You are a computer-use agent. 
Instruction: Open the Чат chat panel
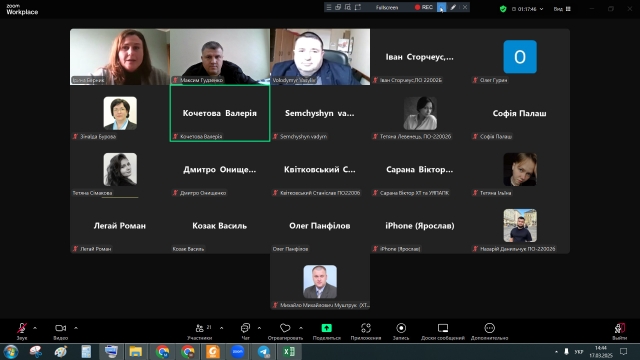pyautogui.click(x=245, y=331)
